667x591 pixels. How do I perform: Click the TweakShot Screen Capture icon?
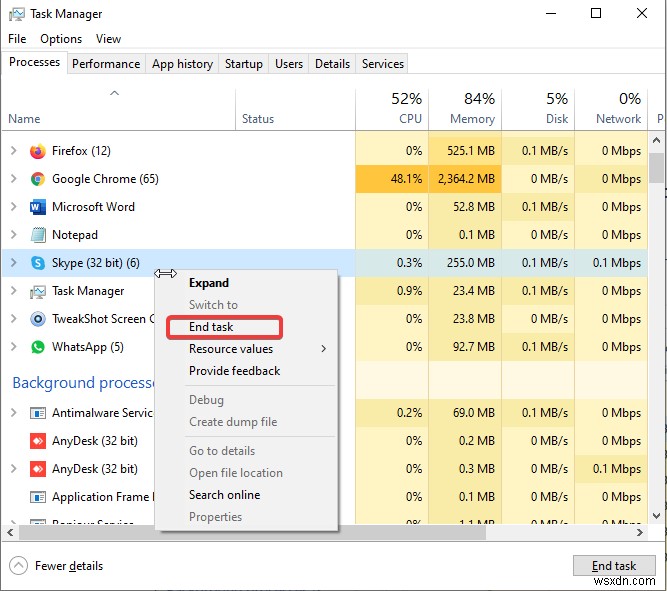[37, 319]
